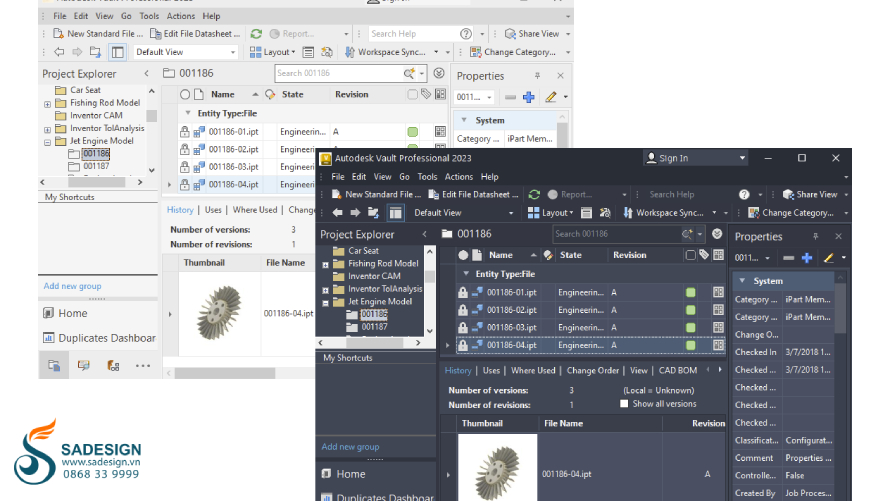The image size is (890, 501).
Task: Click forward arrow in dark window navigation
Action: click(355, 213)
